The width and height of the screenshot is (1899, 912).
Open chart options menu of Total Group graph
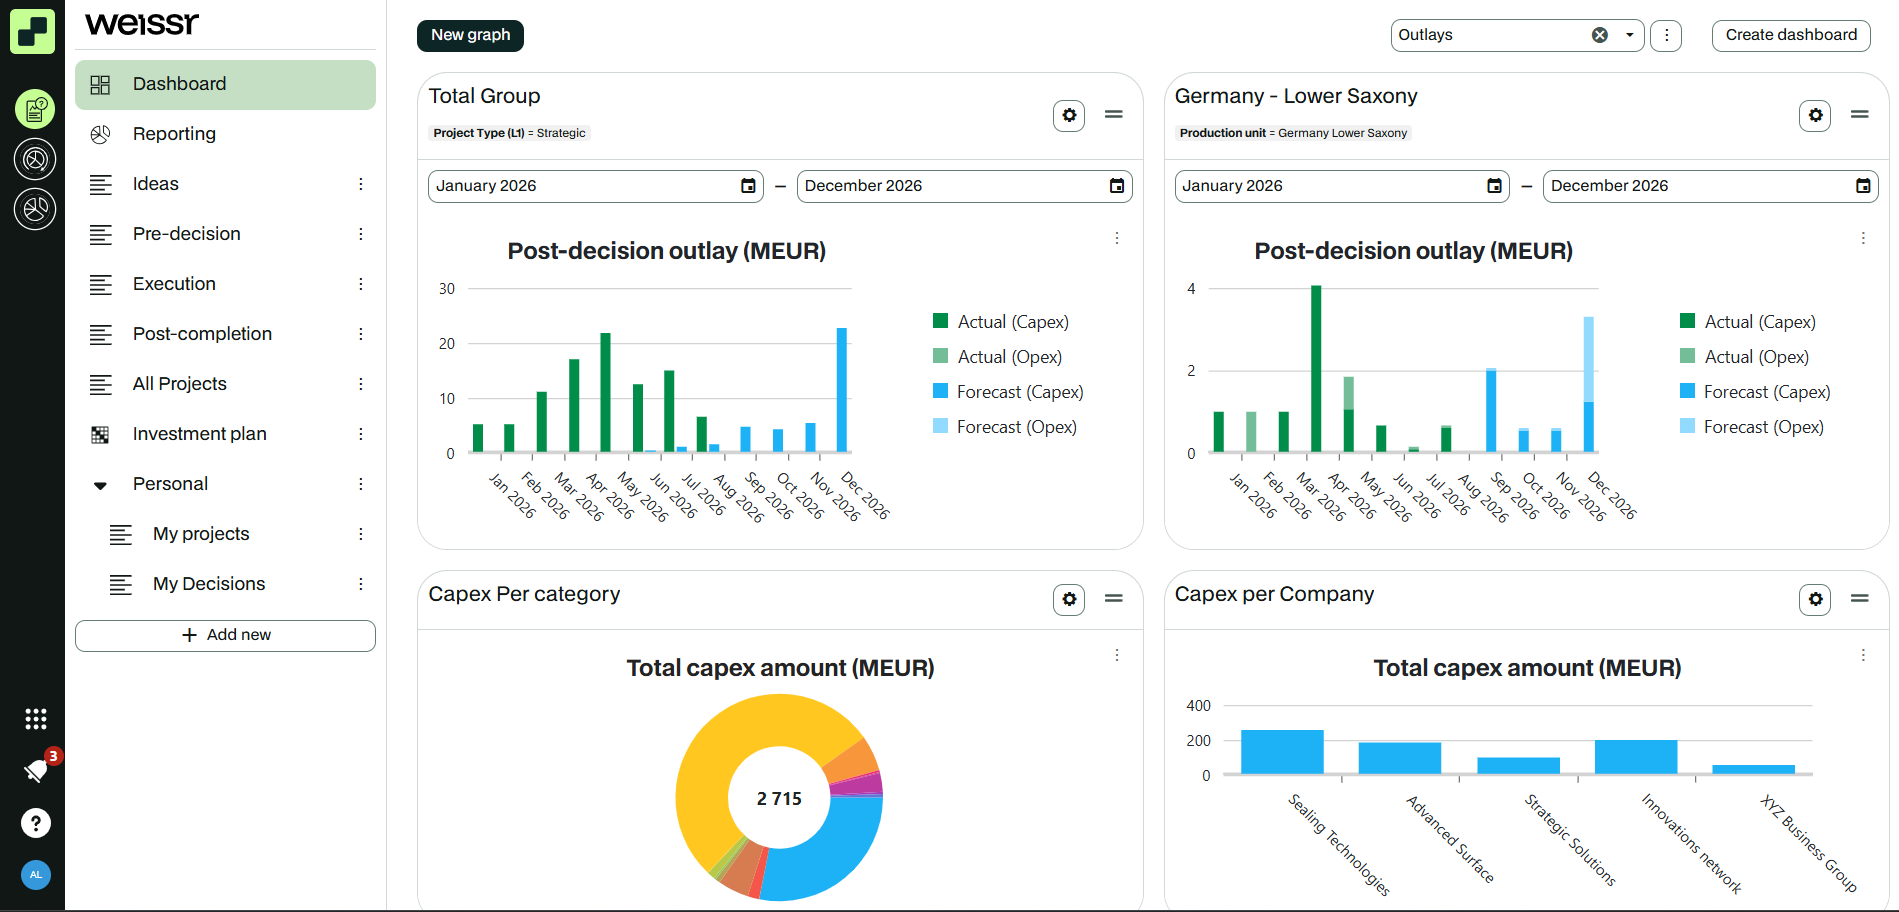click(x=1117, y=238)
